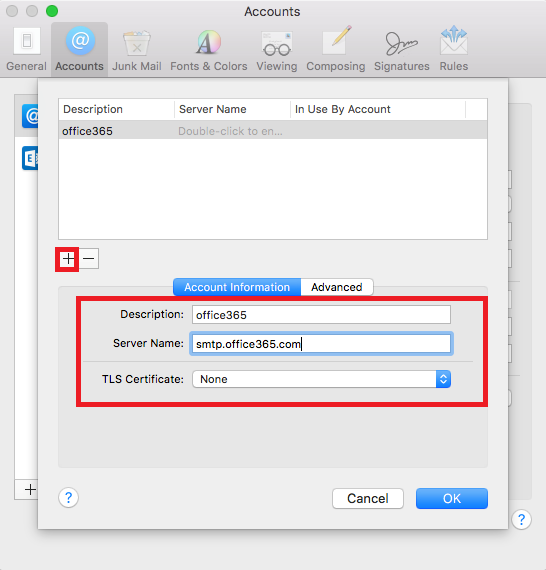This screenshot has width=546, height=570.
Task: Open help in the server list sheet
Action: [68, 497]
